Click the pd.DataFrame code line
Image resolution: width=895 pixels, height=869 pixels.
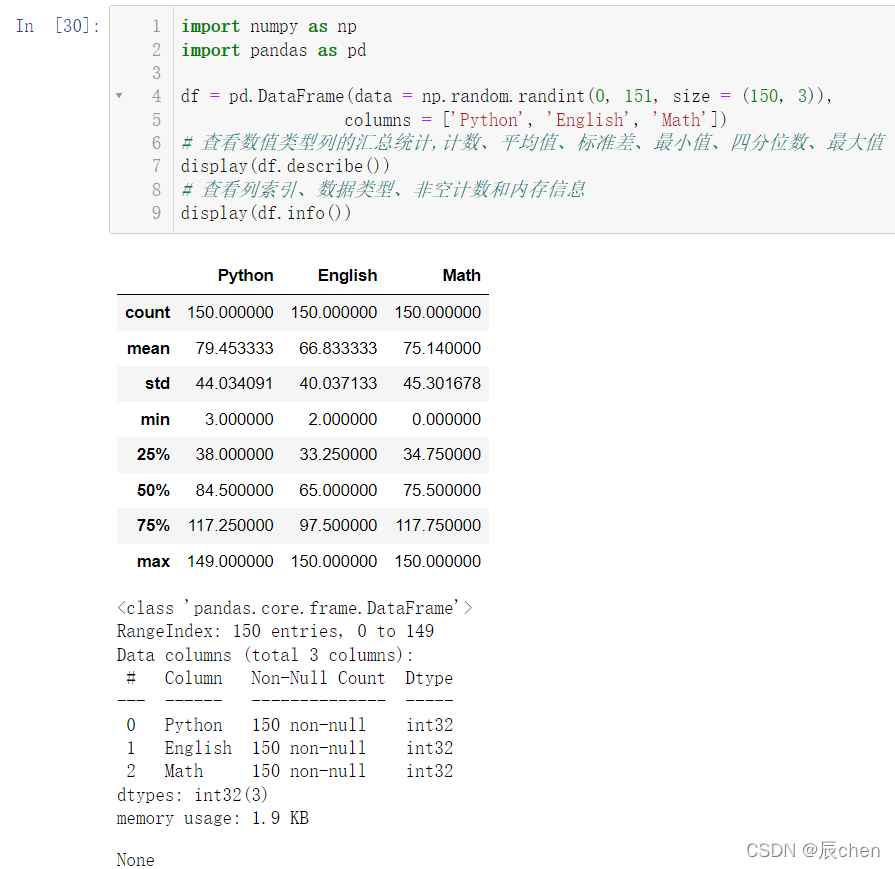(507, 96)
